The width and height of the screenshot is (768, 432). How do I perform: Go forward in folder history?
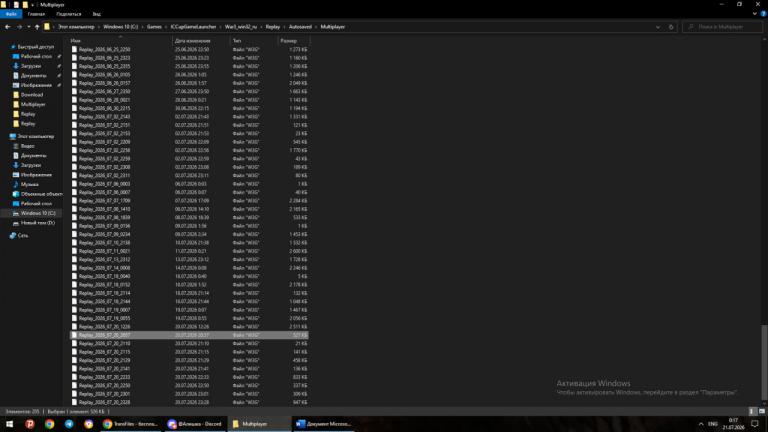point(20,27)
